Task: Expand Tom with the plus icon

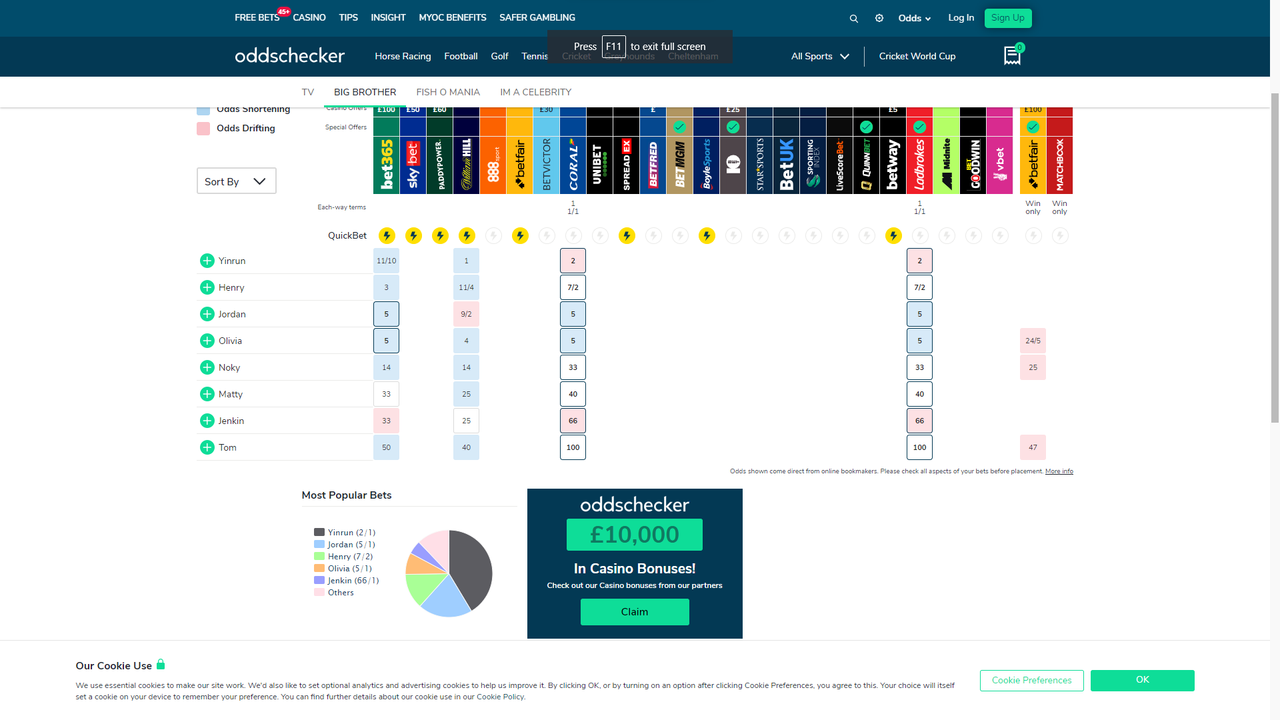Action: 207,447
